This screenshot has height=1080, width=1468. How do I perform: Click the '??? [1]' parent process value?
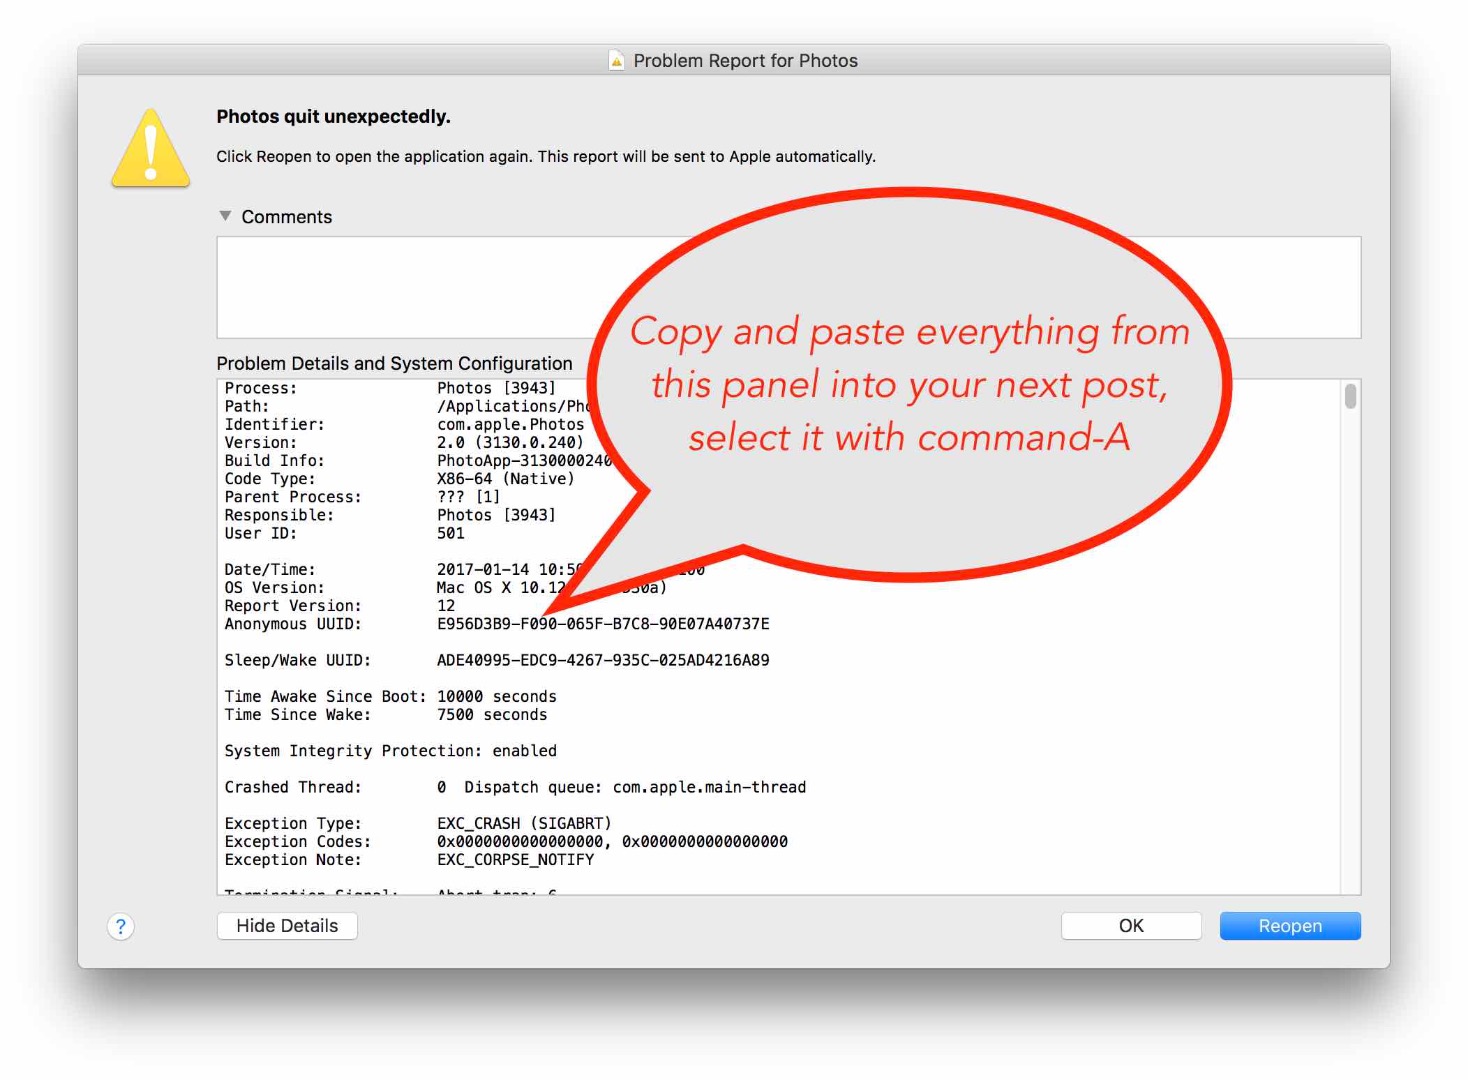tap(468, 497)
